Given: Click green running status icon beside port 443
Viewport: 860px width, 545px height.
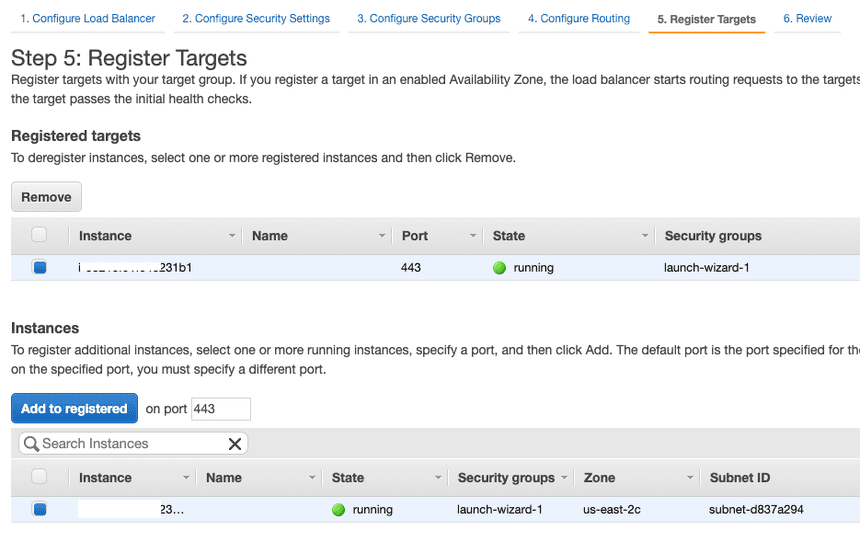Looking at the screenshot, I should pyautogui.click(x=499, y=268).
